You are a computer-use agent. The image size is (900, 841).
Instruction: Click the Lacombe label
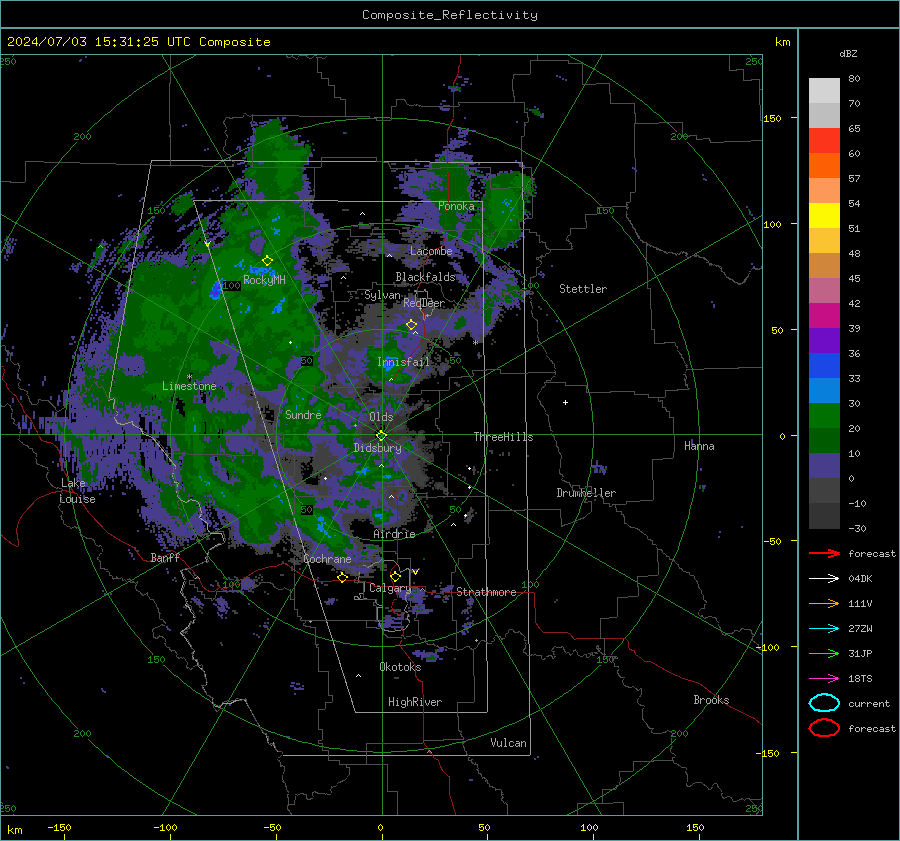tap(431, 251)
